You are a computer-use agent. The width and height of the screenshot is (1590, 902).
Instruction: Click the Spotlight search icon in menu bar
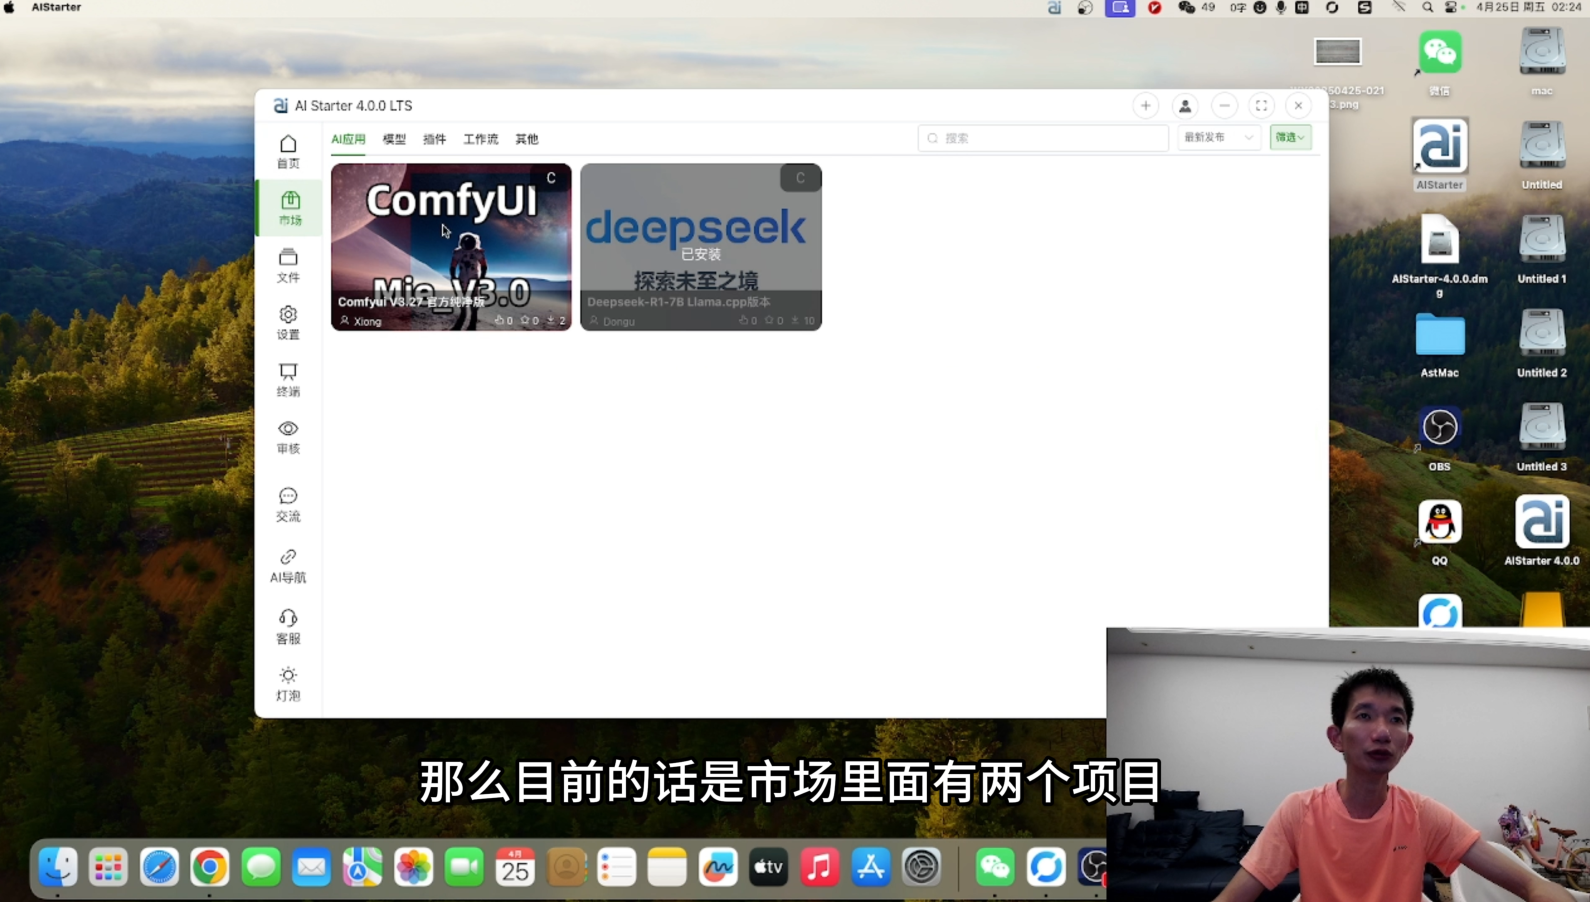coord(1427,7)
